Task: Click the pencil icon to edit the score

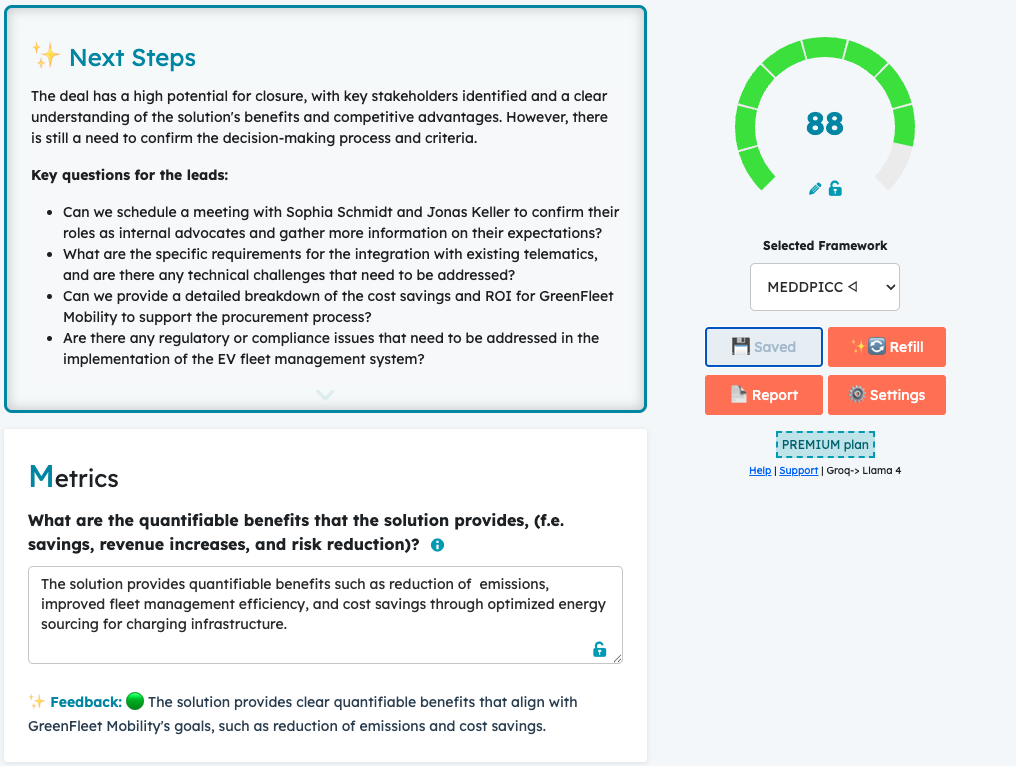Action: click(815, 188)
